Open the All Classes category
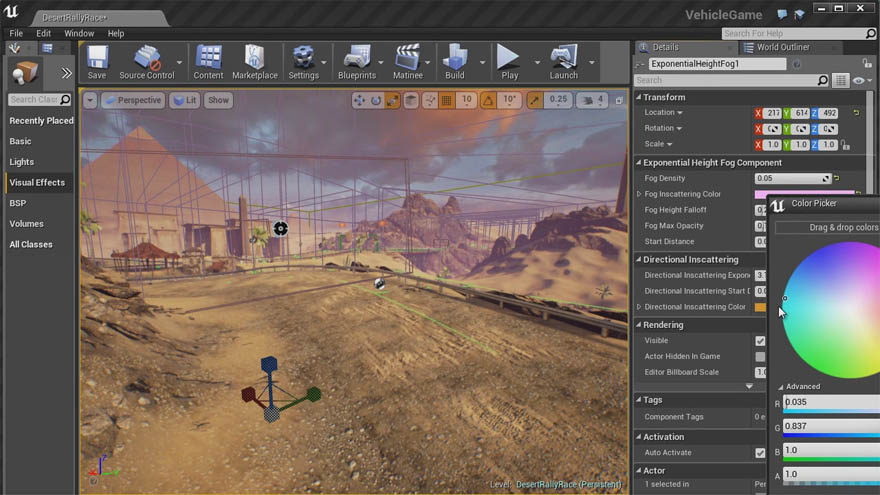The image size is (880, 495). [31, 244]
